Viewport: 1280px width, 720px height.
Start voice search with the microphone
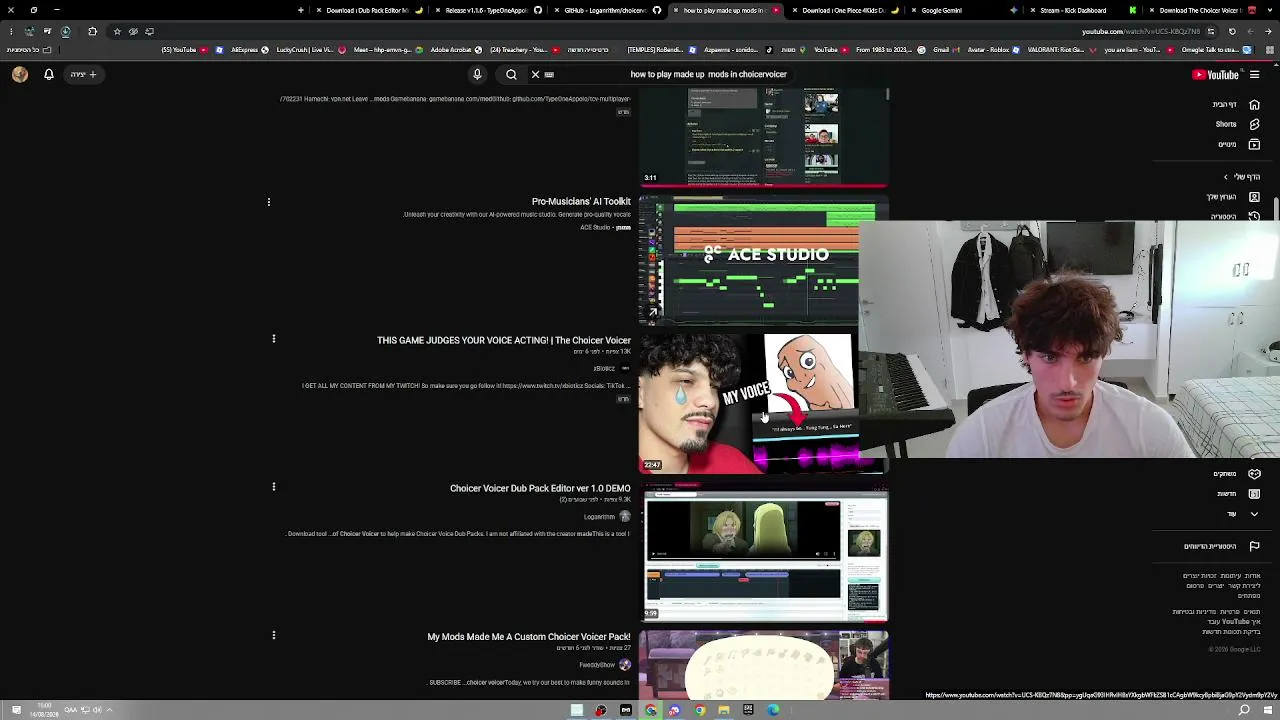(477, 74)
